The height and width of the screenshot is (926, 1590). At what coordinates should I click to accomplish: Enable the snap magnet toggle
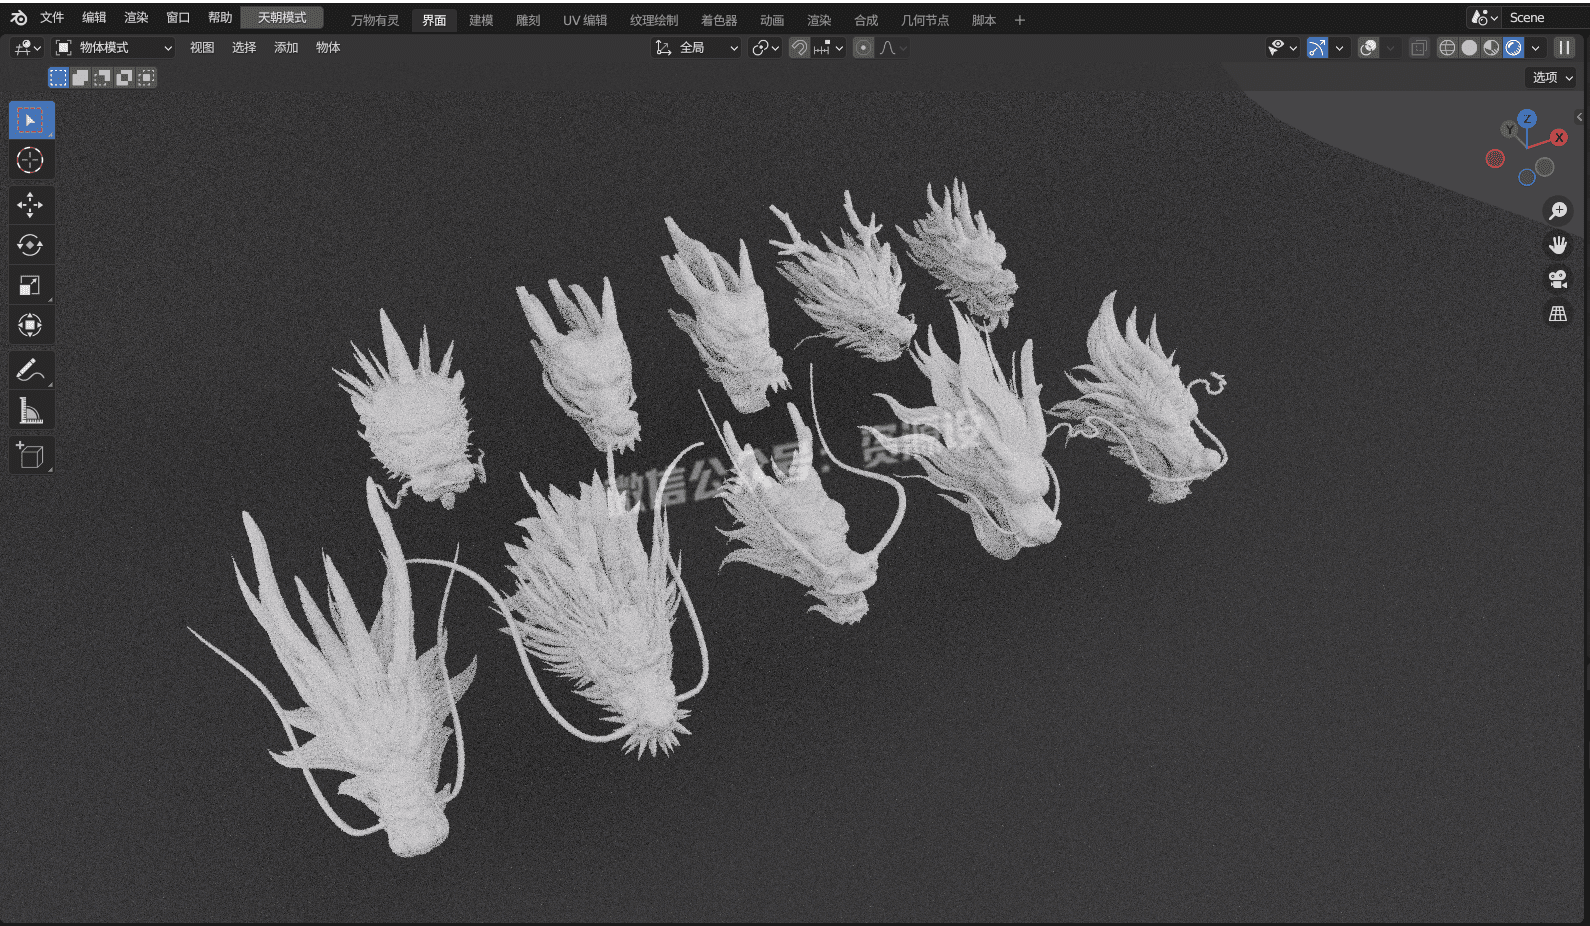[x=799, y=48]
